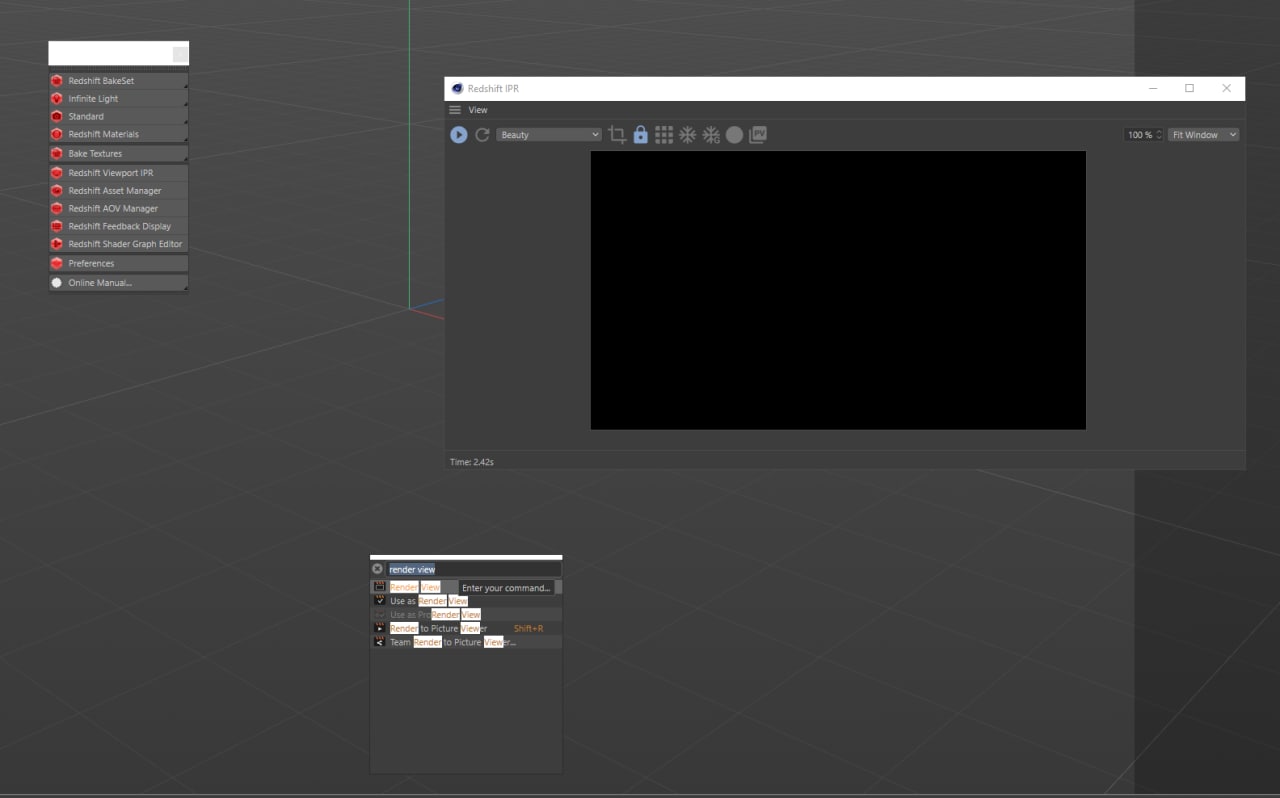Screen dimensions: 1280x798
Task: Click the Cinema 4D logo in IPR title bar
Action: pos(458,89)
